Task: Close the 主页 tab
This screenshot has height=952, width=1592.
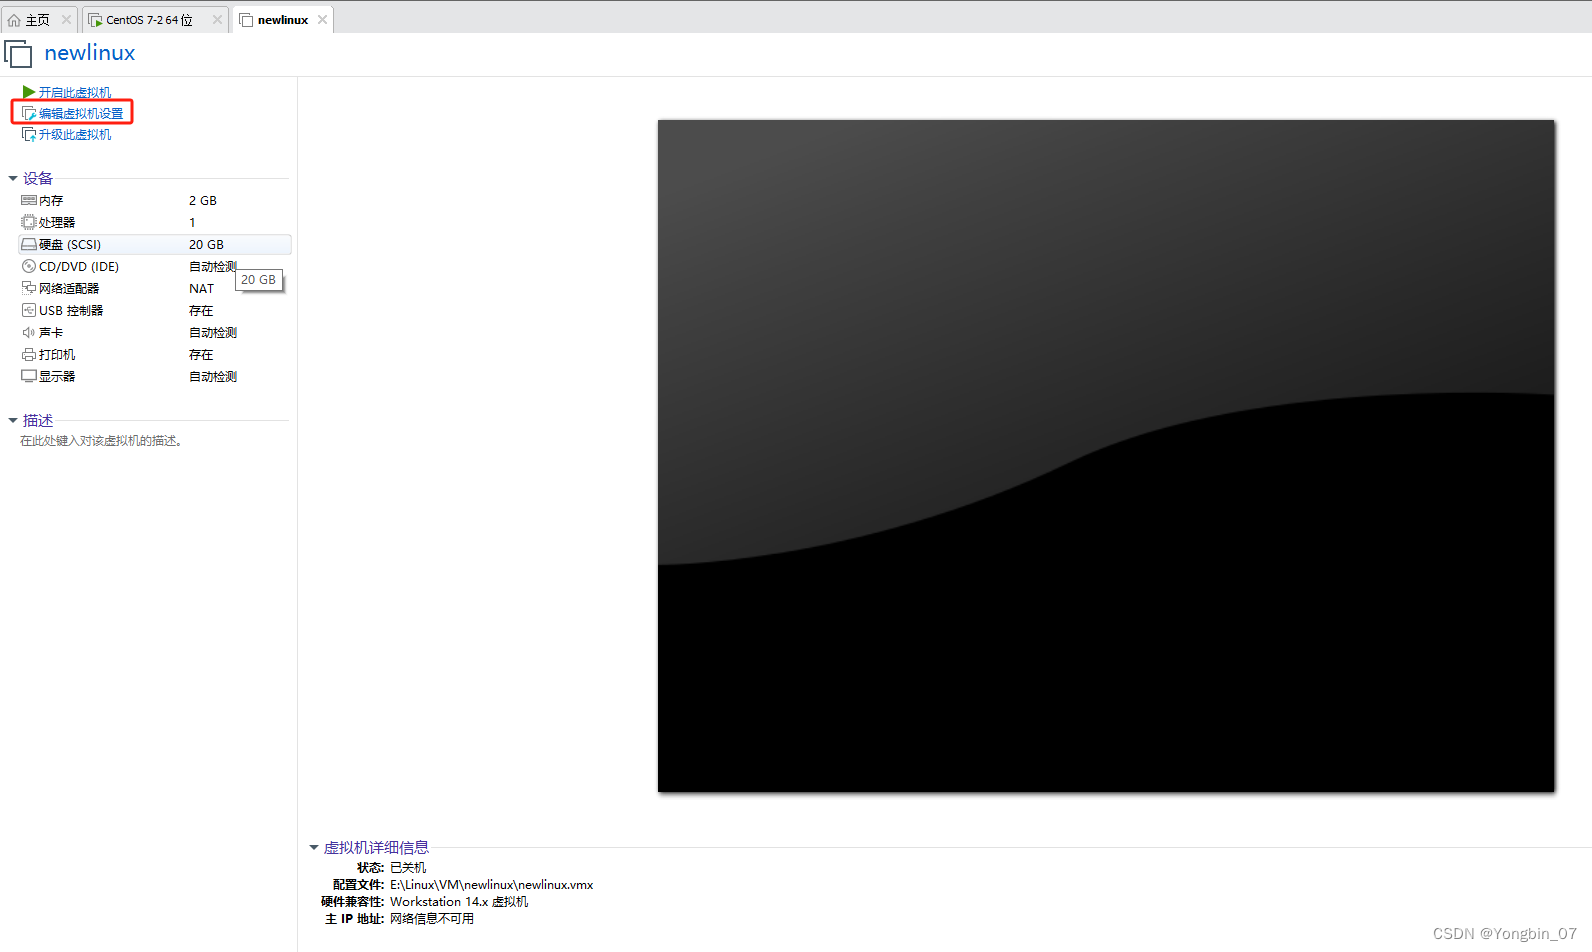Action: click(66, 20)
